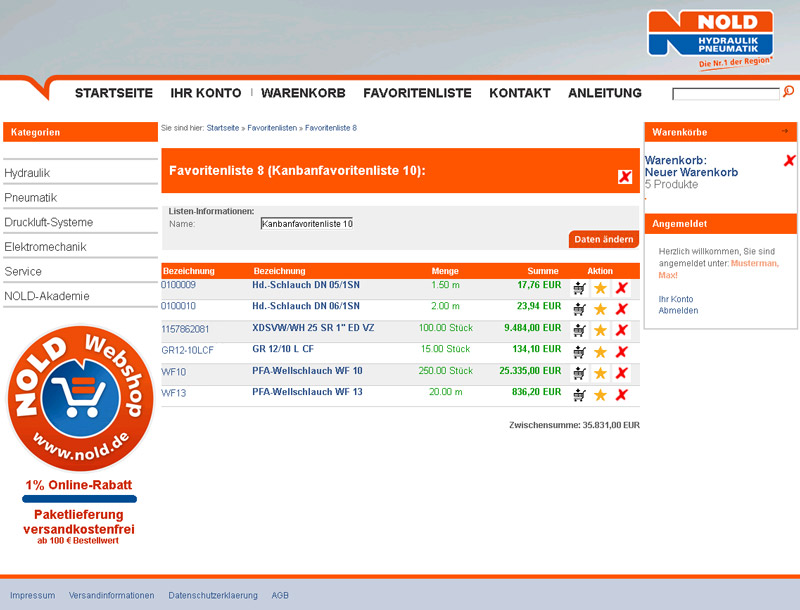The height and width of the screenshot is (610, 800).
Task: Click the search magnifier icon
Action: click(788, 91)
